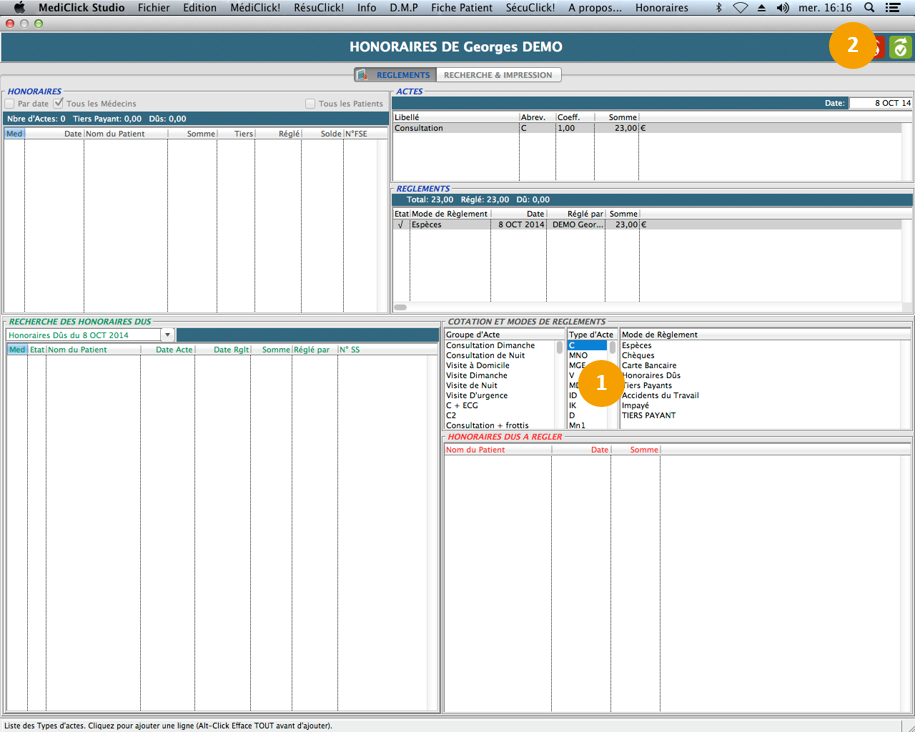The image size is (915, 732).
Task: Open the Honoraires Dûs date dropdown
Action: 168,335
